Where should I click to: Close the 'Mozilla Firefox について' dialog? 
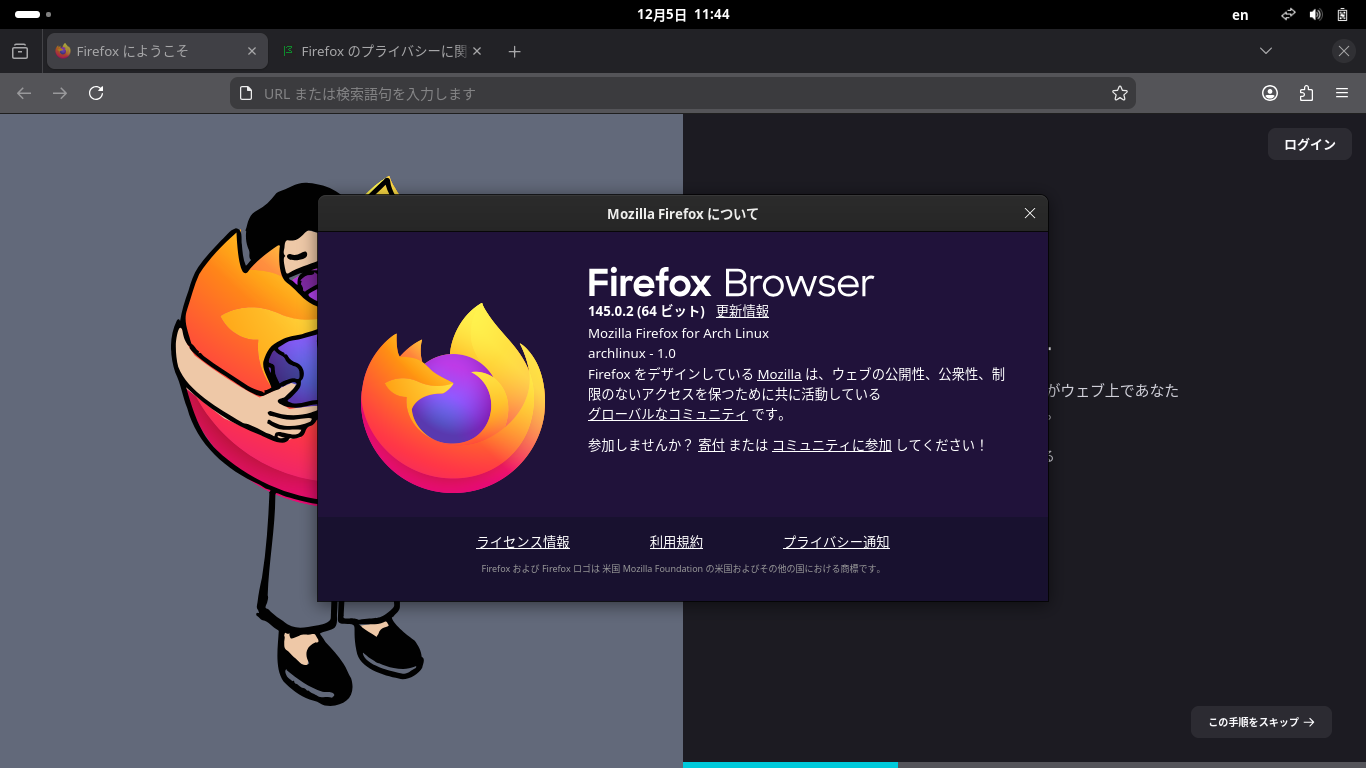point(1030,213)
